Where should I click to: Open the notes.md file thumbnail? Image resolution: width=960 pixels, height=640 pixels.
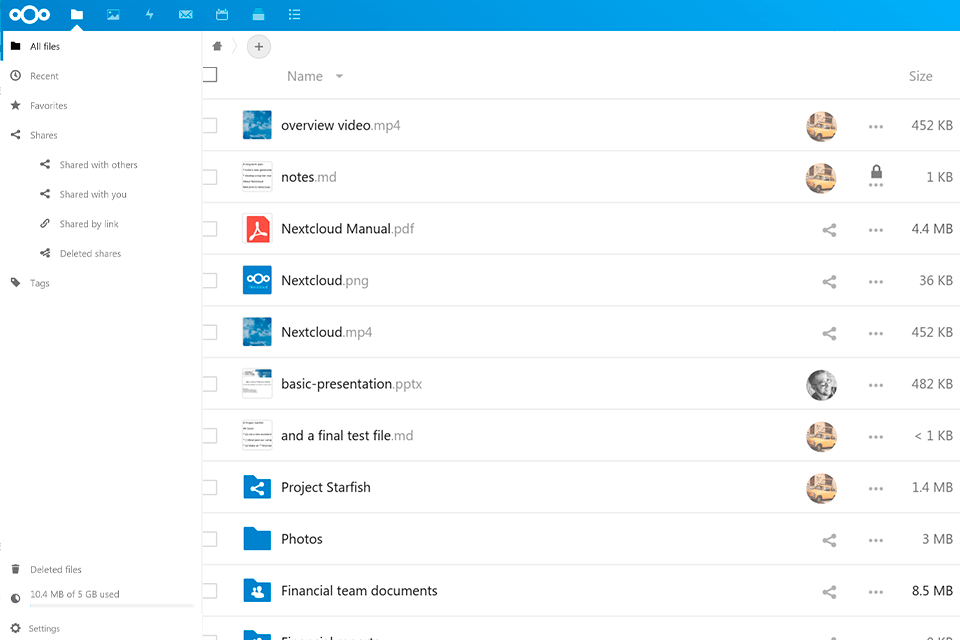[x=257, y=177]
